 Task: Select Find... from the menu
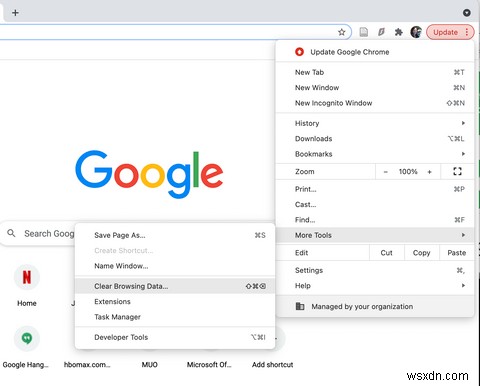pyautogui.click(x=375, y=220)
